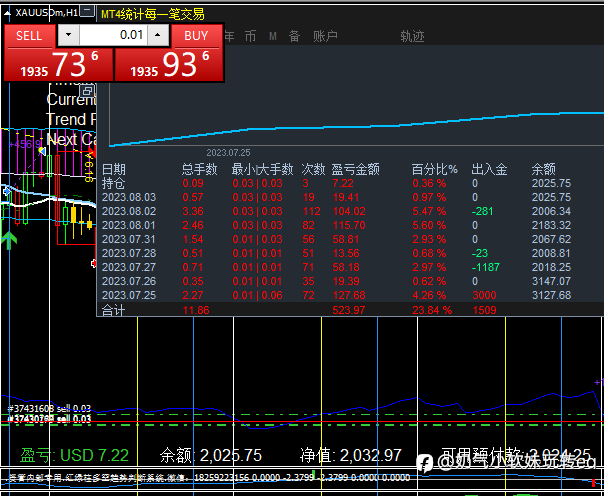Click profit amount 115.70
This screenshot has height=496, width=604.
(349, 225)
